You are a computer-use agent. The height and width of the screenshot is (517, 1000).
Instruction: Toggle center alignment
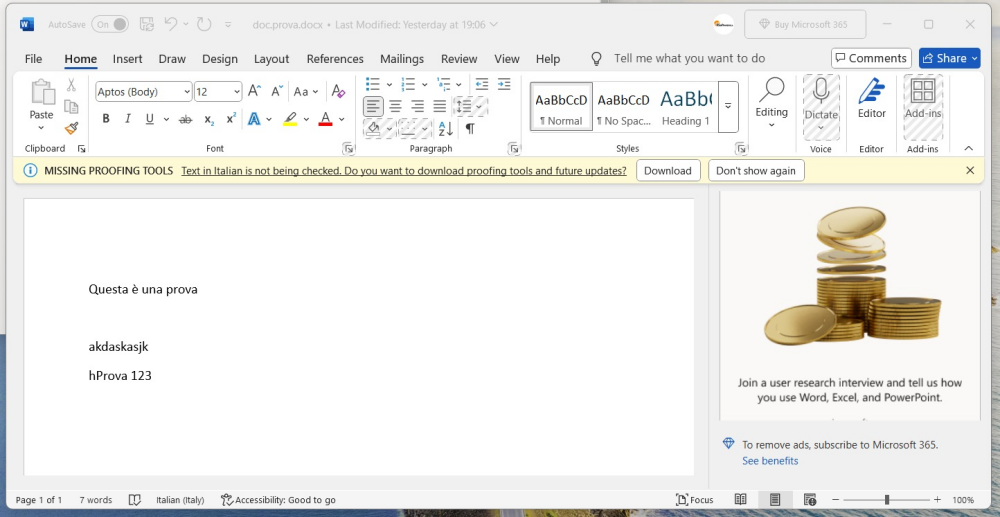395,106
